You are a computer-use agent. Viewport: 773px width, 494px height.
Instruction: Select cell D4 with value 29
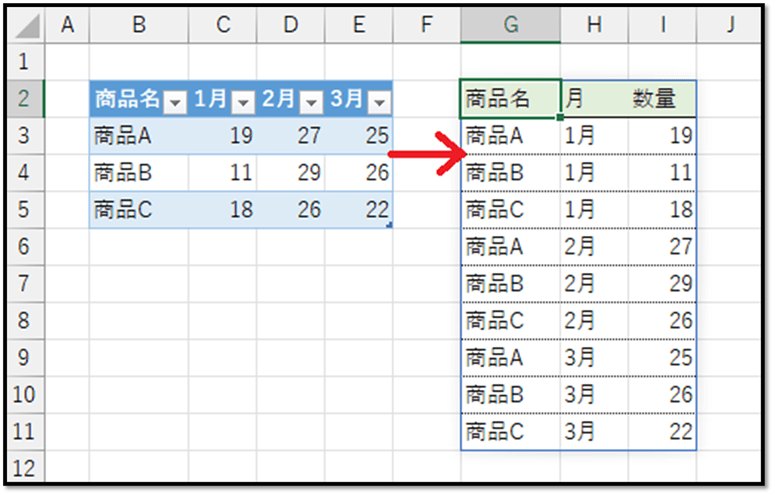290,173
